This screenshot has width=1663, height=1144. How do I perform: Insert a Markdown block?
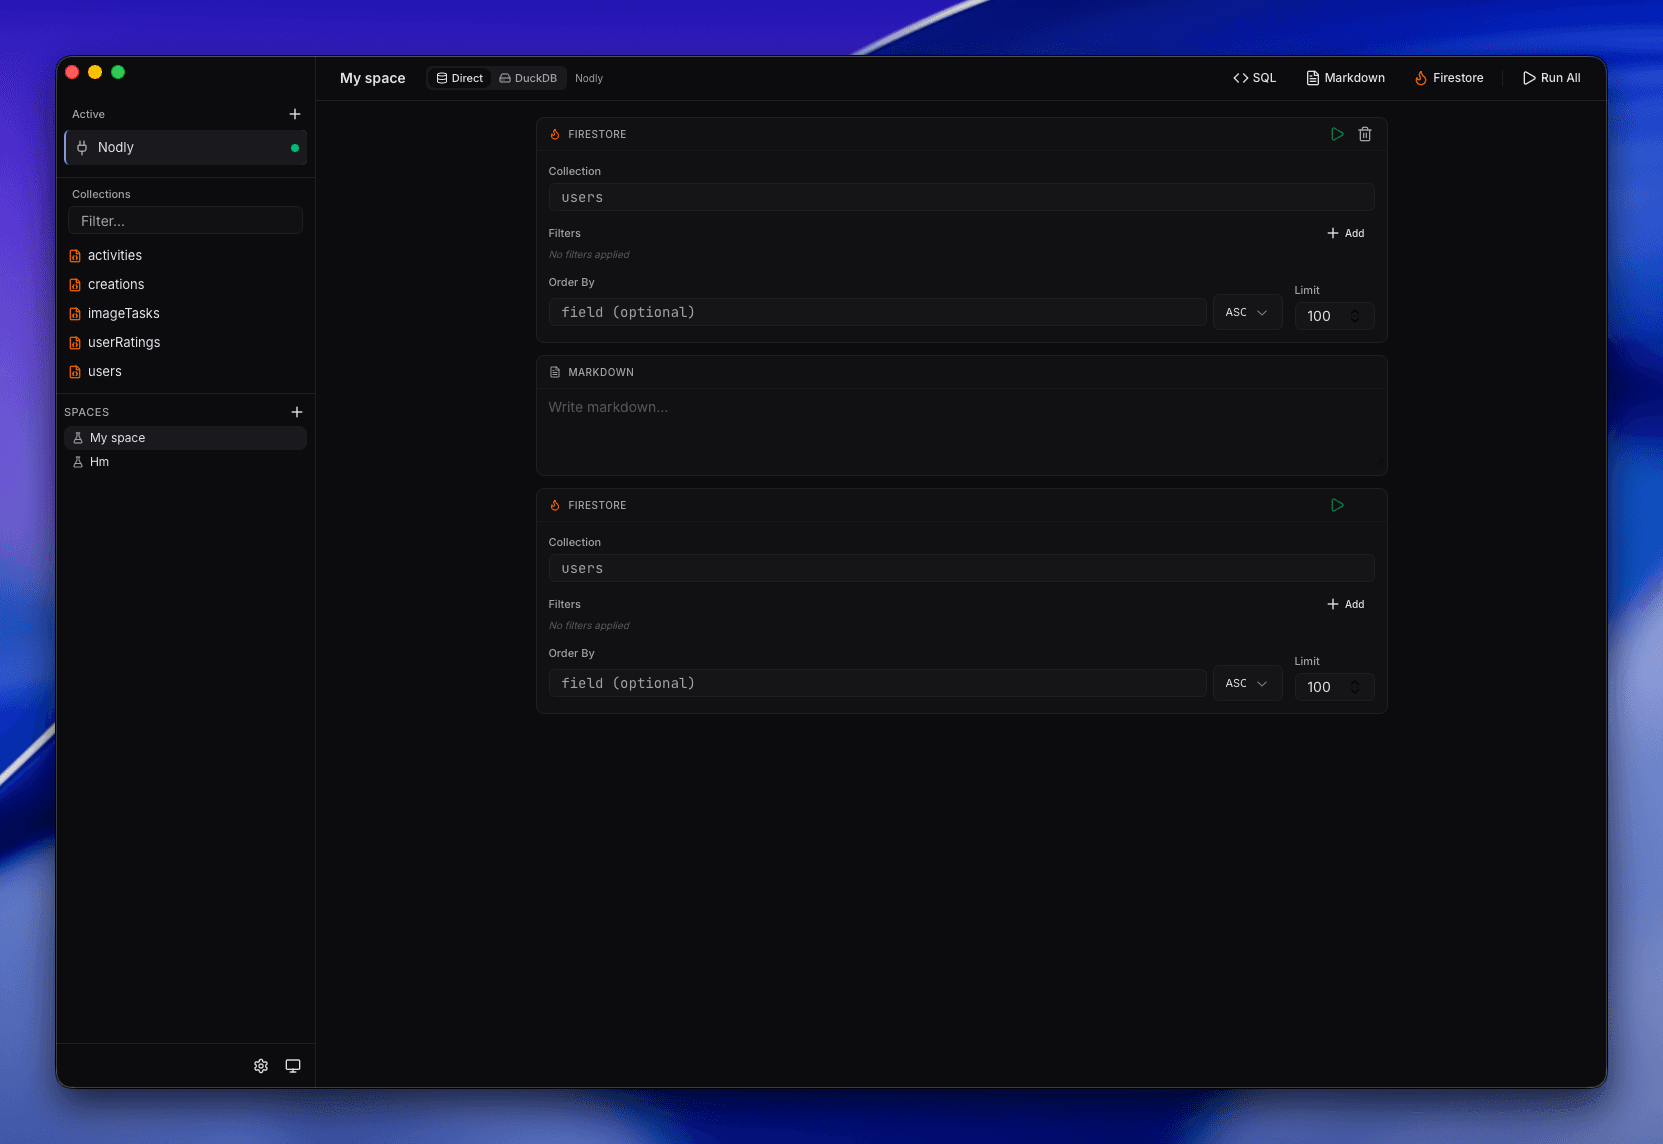click(1344, 77)
